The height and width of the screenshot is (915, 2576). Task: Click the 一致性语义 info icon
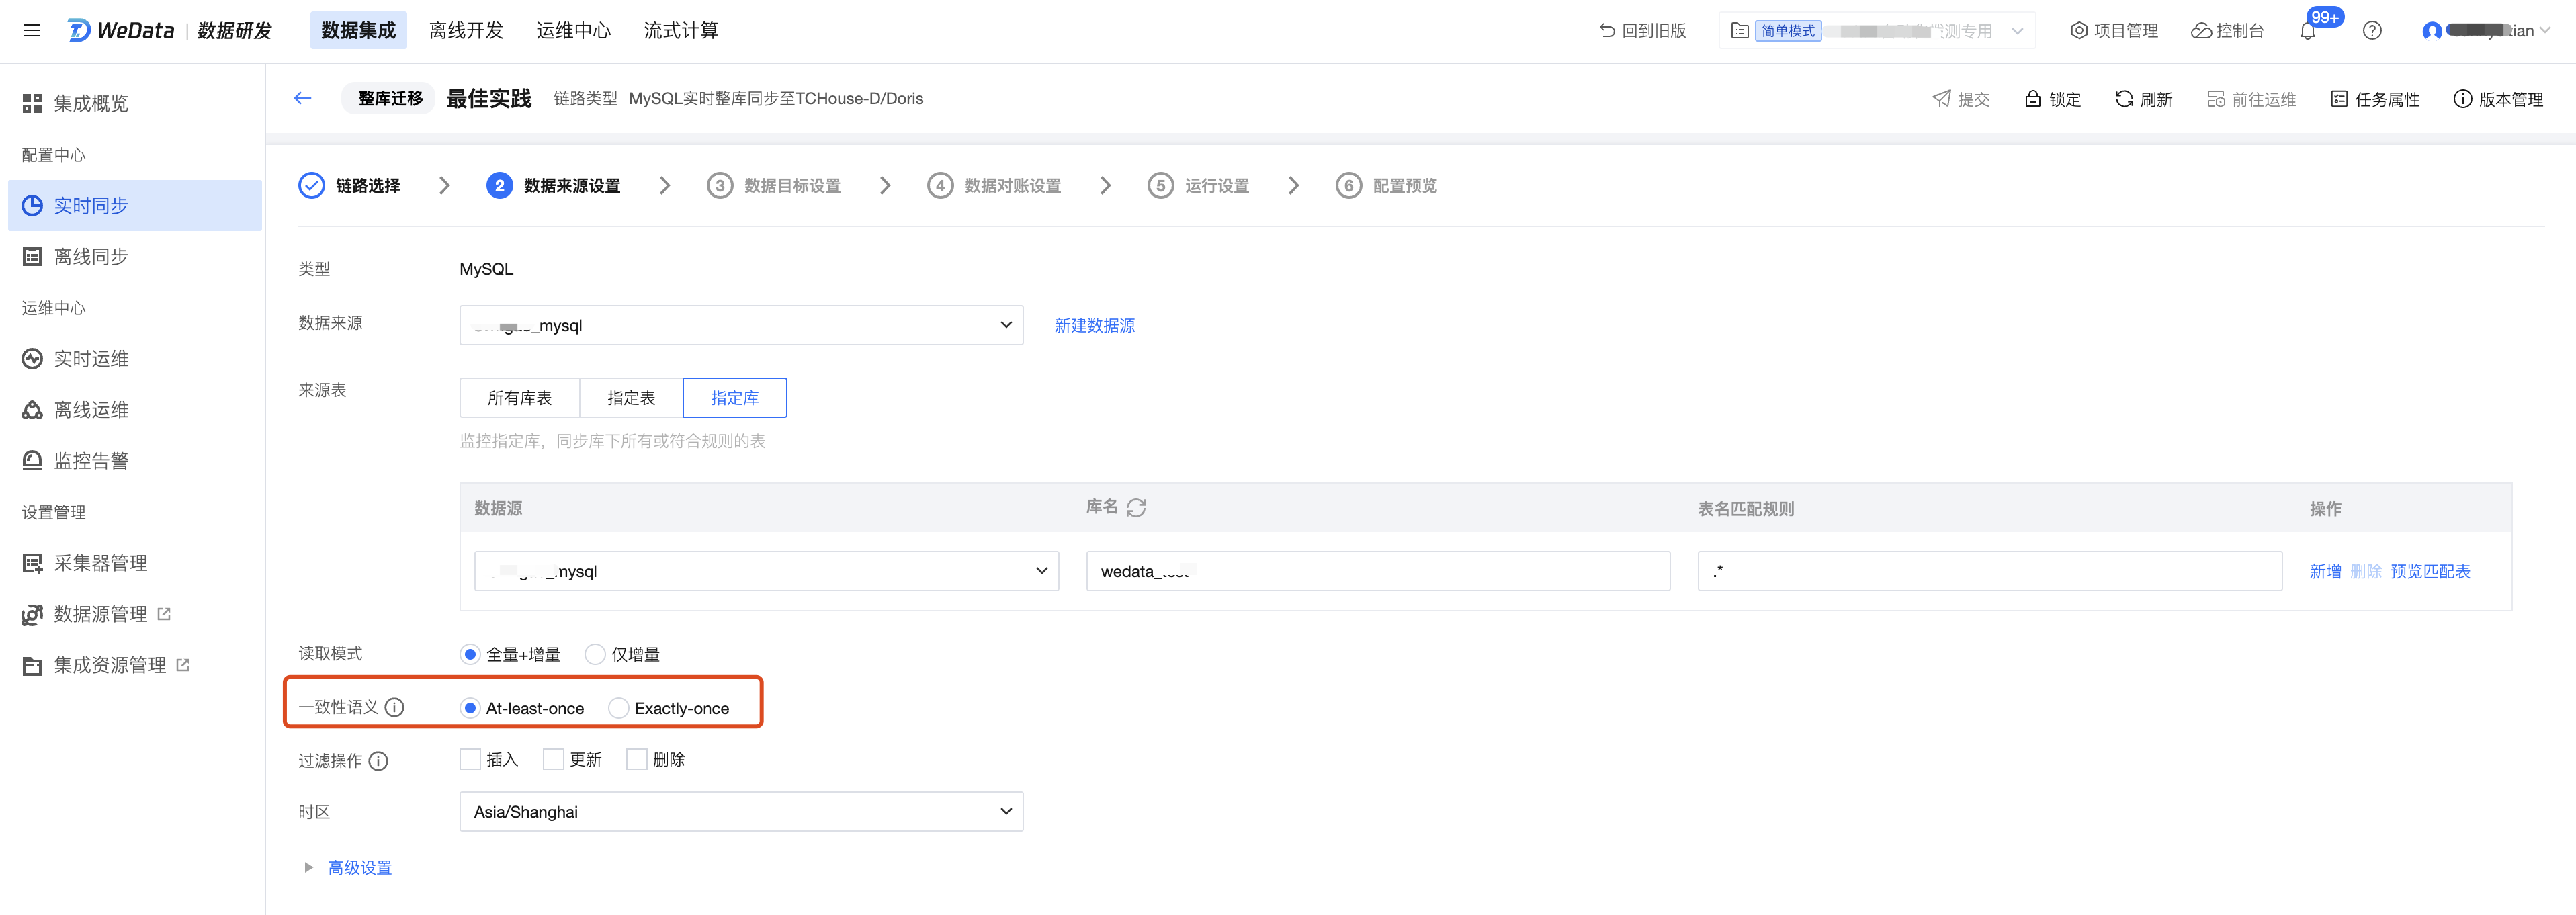395,708
